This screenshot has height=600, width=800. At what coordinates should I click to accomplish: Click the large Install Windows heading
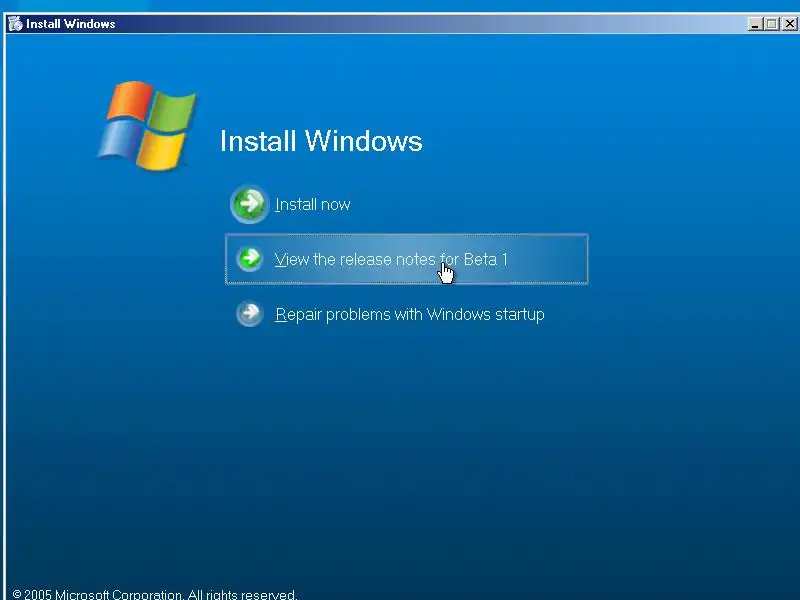pyautogui.click(x=321, y=141)
